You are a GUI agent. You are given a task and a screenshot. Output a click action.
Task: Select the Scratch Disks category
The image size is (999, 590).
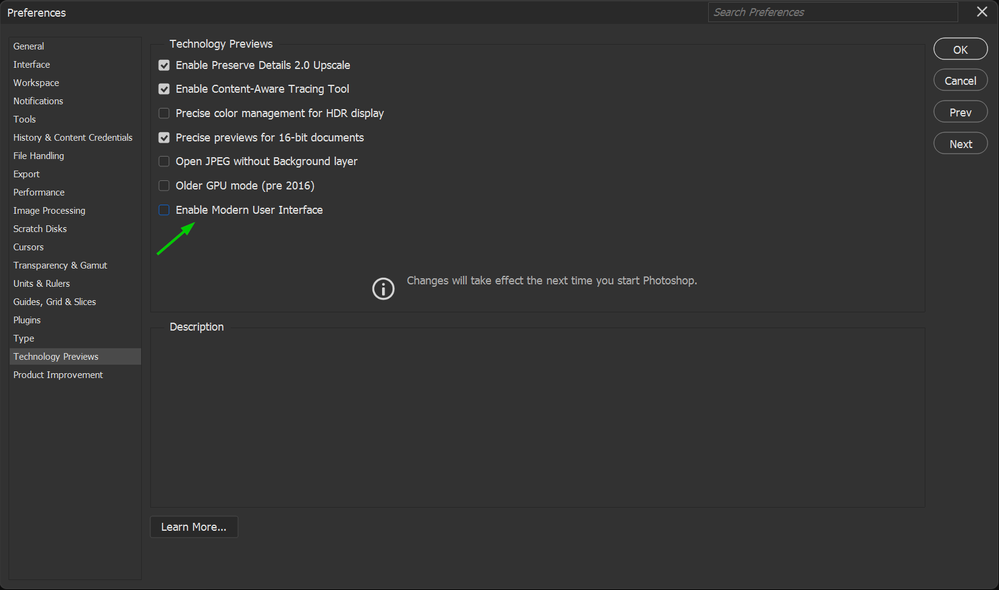click(42, 229)
